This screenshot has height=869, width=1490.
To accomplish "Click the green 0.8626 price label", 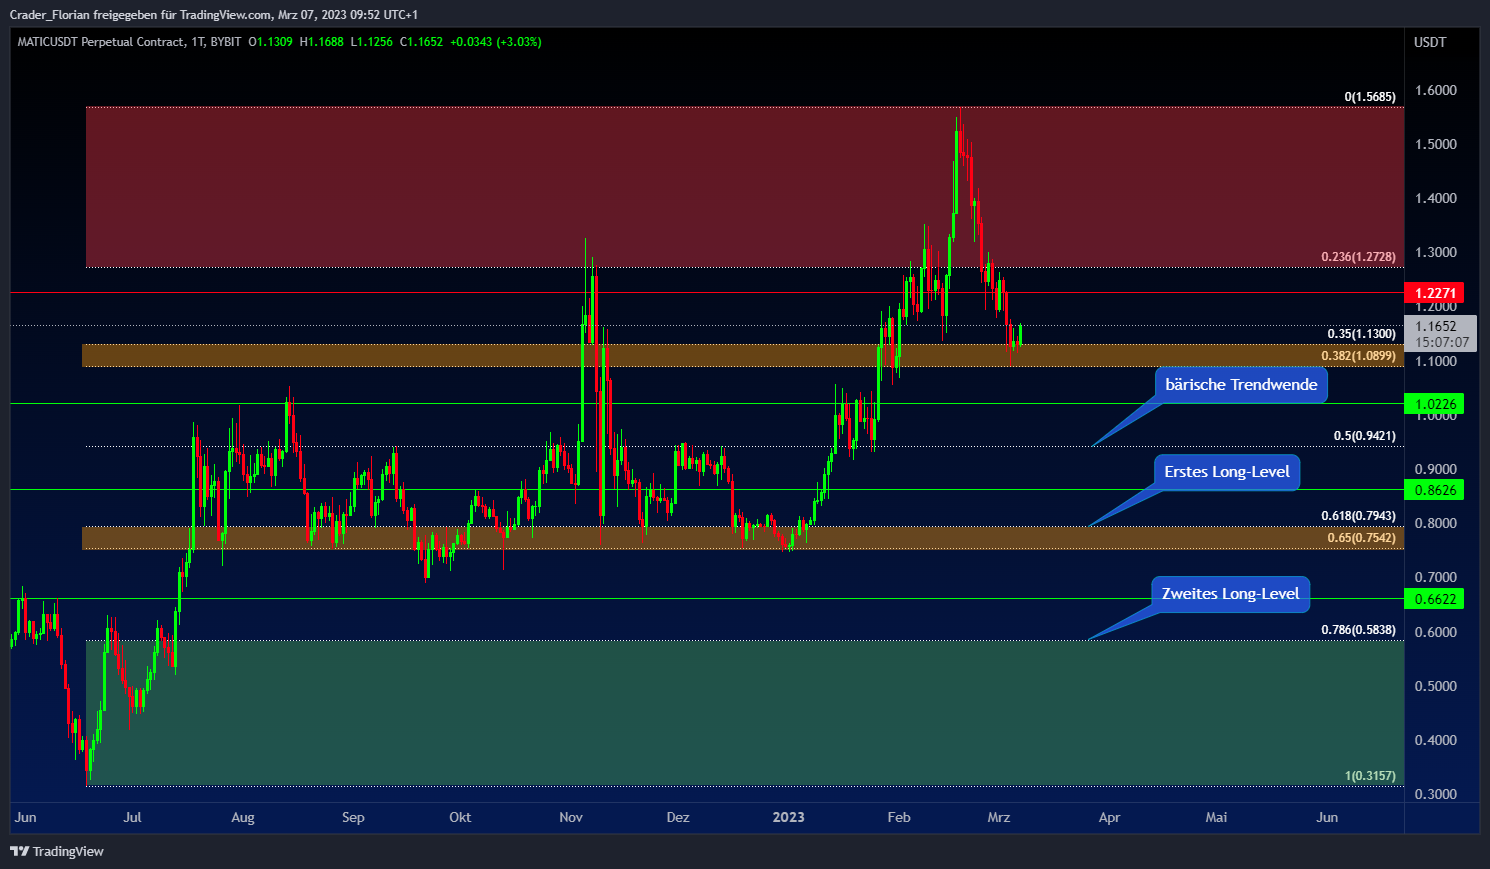I will click(1434, 490).
